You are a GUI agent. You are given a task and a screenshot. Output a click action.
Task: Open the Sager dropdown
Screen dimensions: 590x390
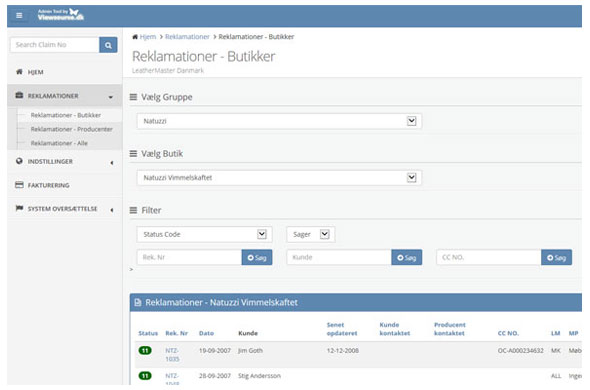pos(311,235)
